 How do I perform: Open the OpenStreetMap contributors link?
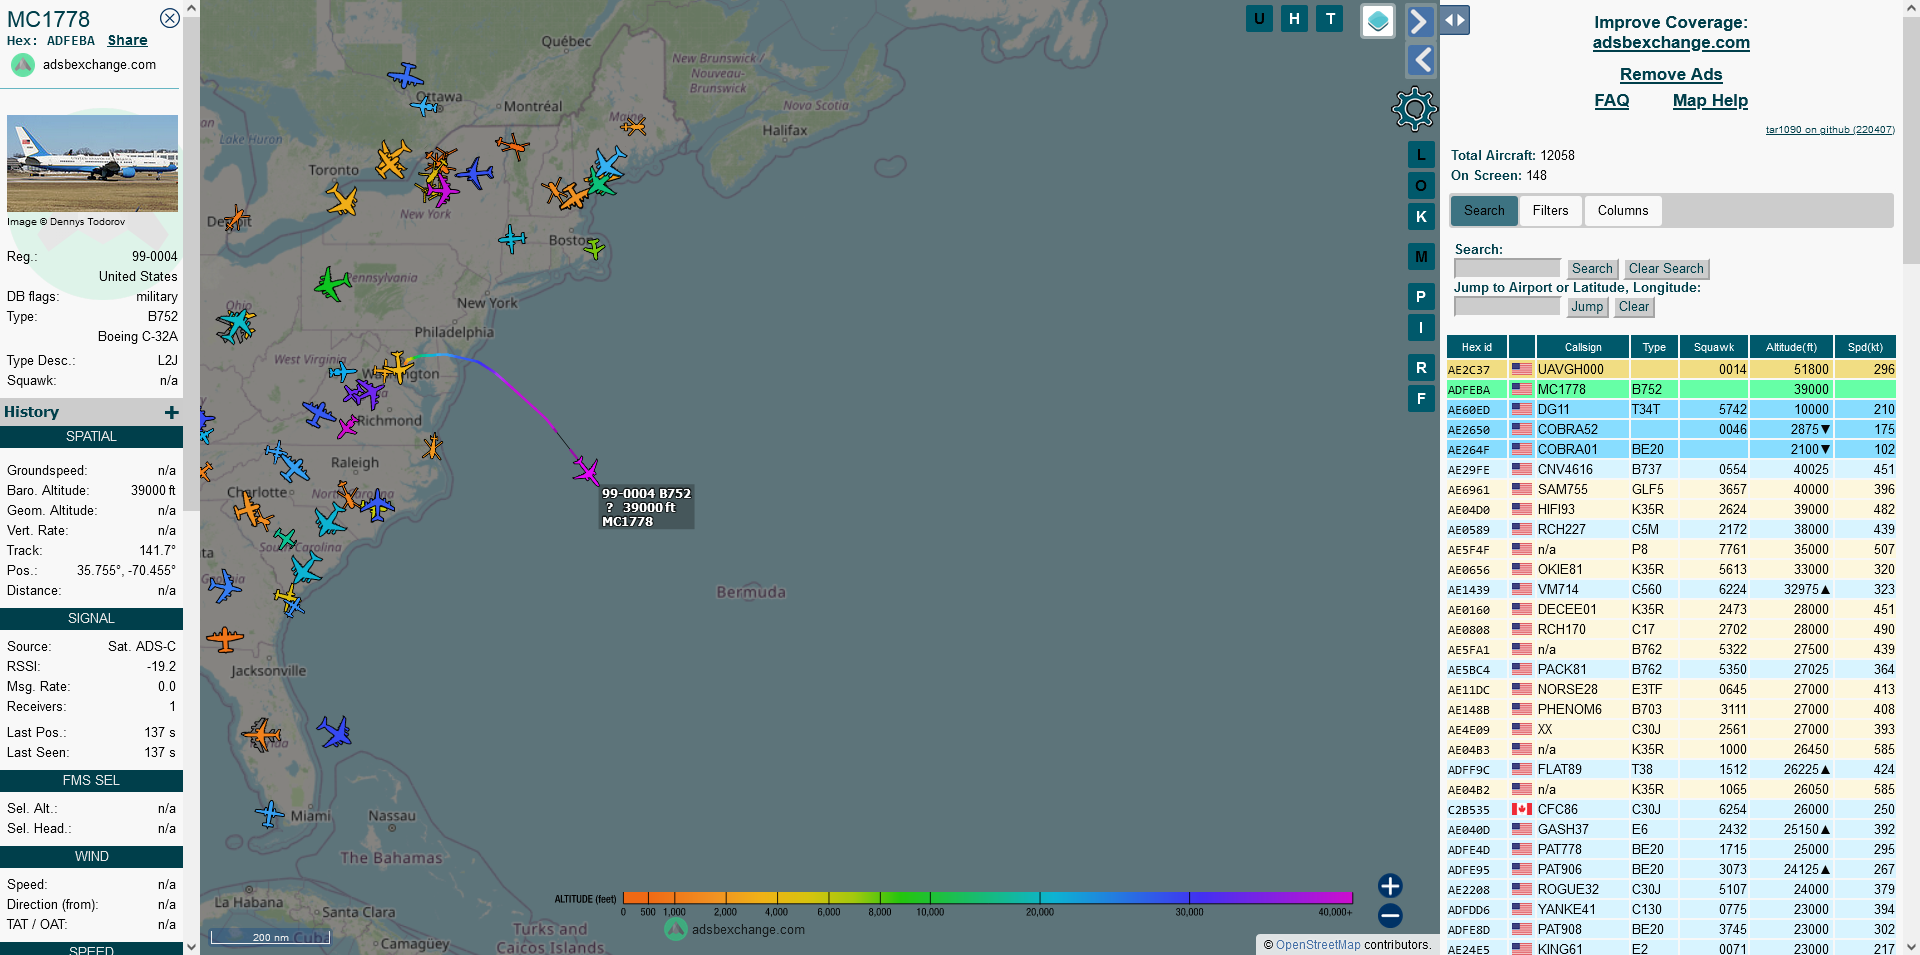[1318, 945]
